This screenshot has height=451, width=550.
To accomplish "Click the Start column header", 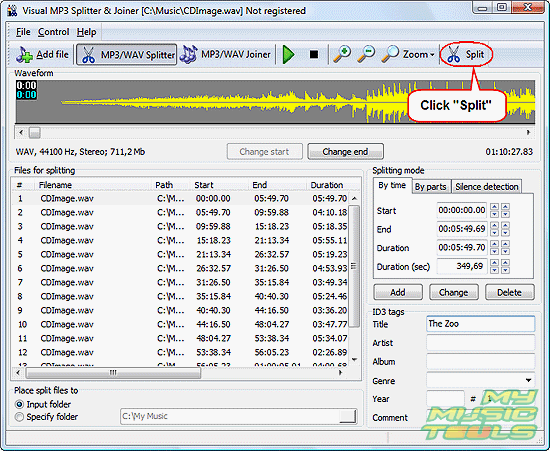I will click(219, 185).
